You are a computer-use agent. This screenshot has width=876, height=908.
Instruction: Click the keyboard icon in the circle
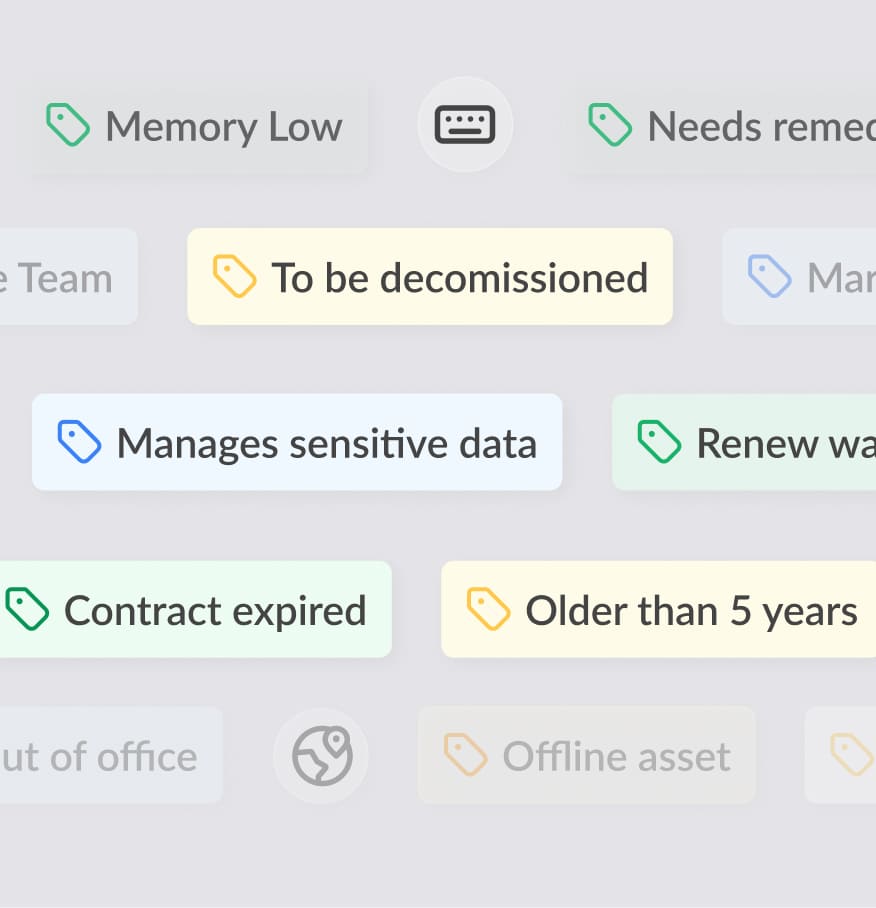(465, 125)
